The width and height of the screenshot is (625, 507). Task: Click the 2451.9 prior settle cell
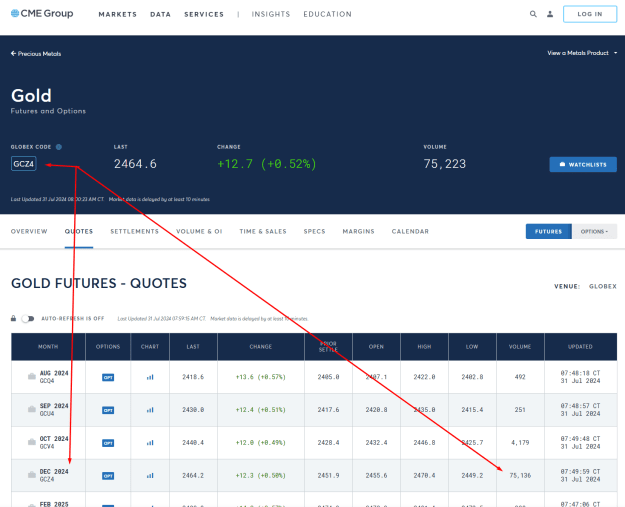(x=328, y=476)
